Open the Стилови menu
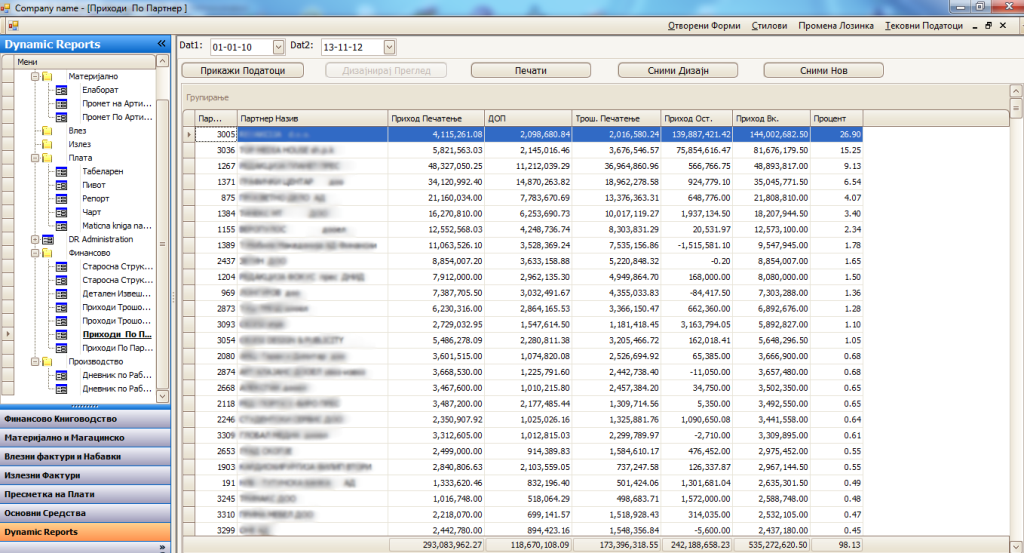This screenshot has width=1024, height=553. (769, 26)
